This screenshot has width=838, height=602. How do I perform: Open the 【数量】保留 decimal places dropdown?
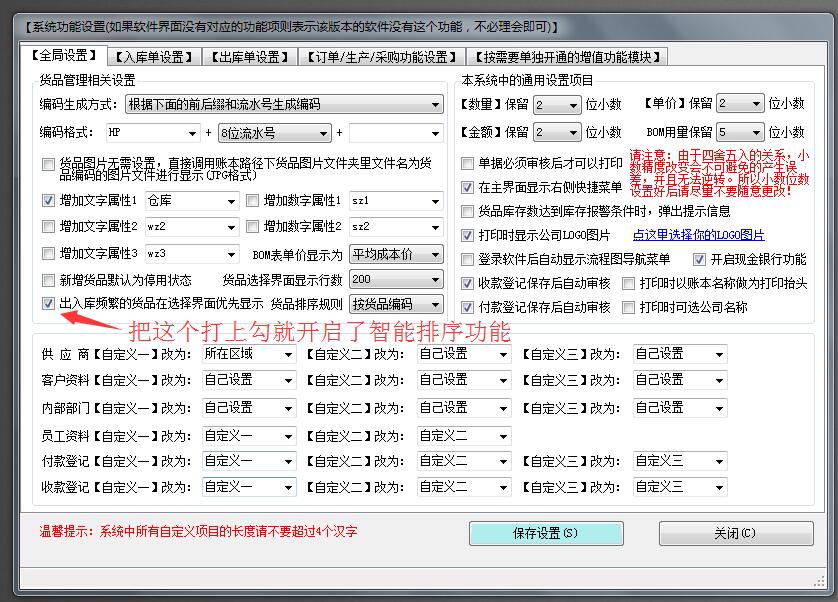[557, 103]
